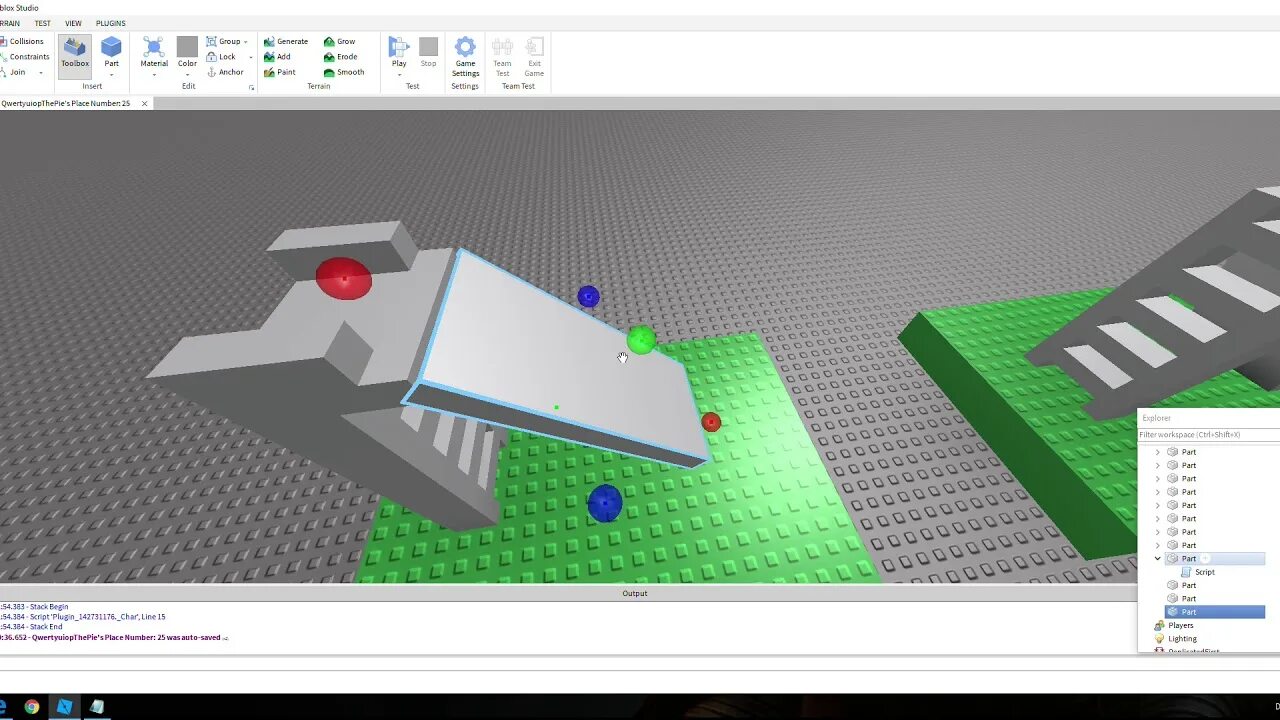Open the Toolbox panel button
This screenshot has width=1280, height=720.
(75, 56)
